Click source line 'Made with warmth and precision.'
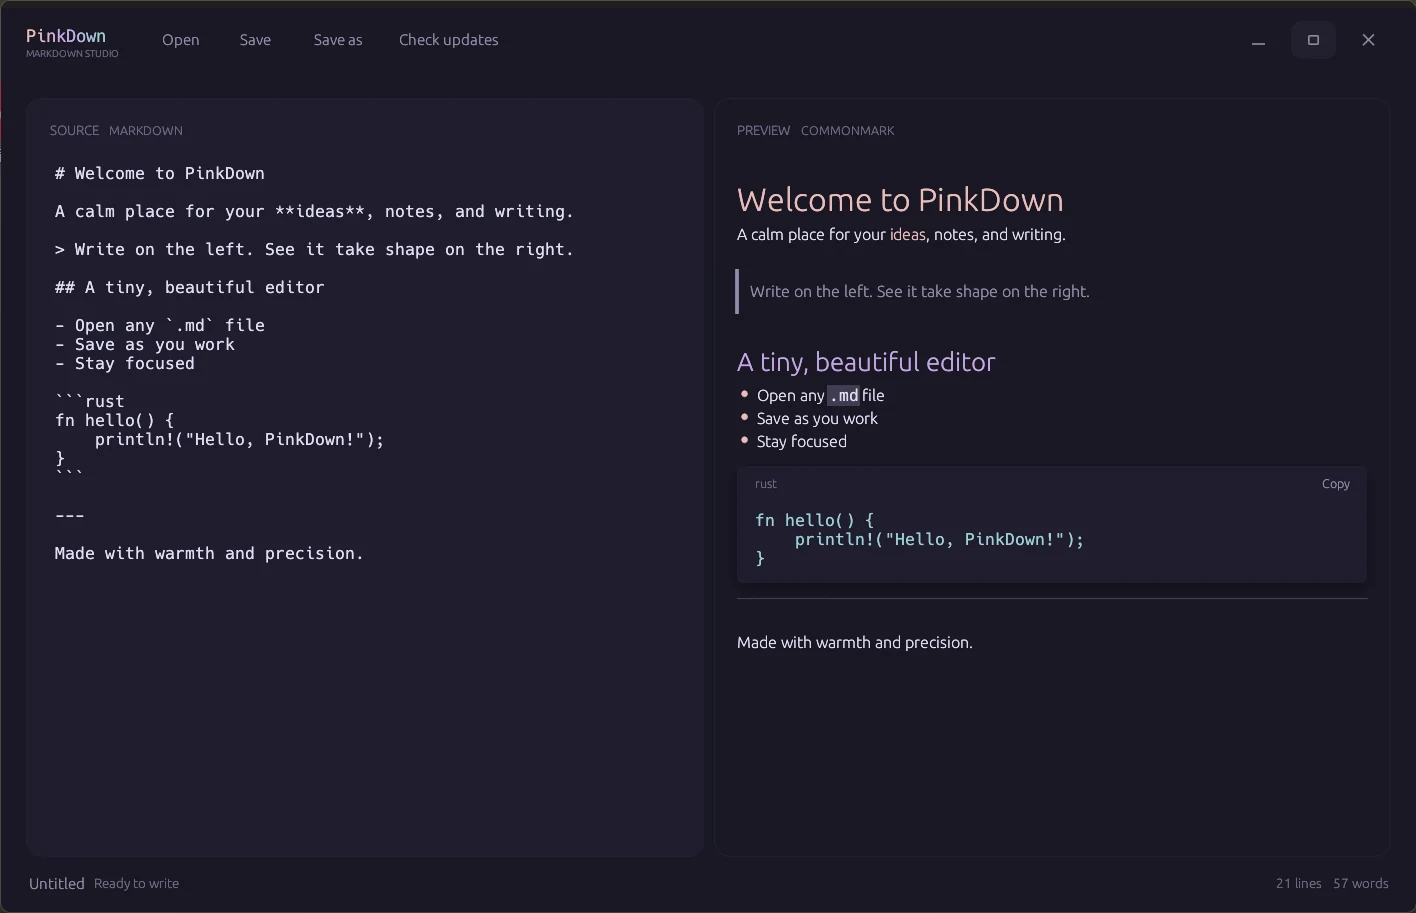Image resolution: width=1416 pixels, height=913 pixels. (209, 553)
